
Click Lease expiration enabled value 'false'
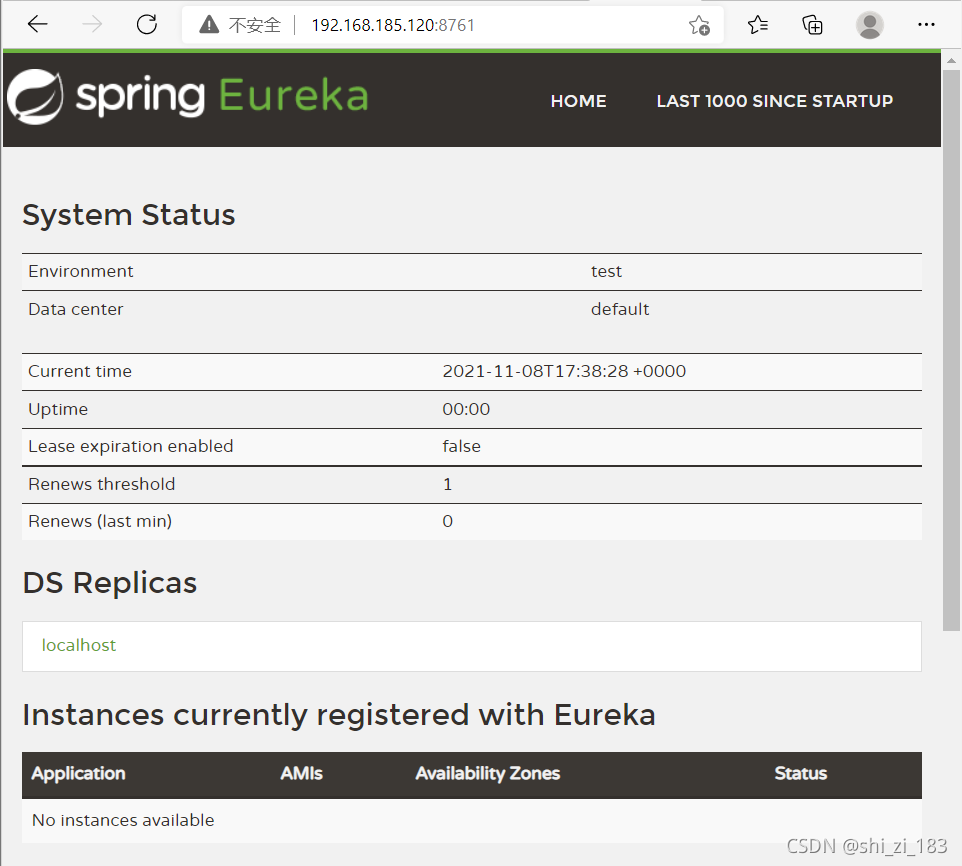click(x=461, y=446)
